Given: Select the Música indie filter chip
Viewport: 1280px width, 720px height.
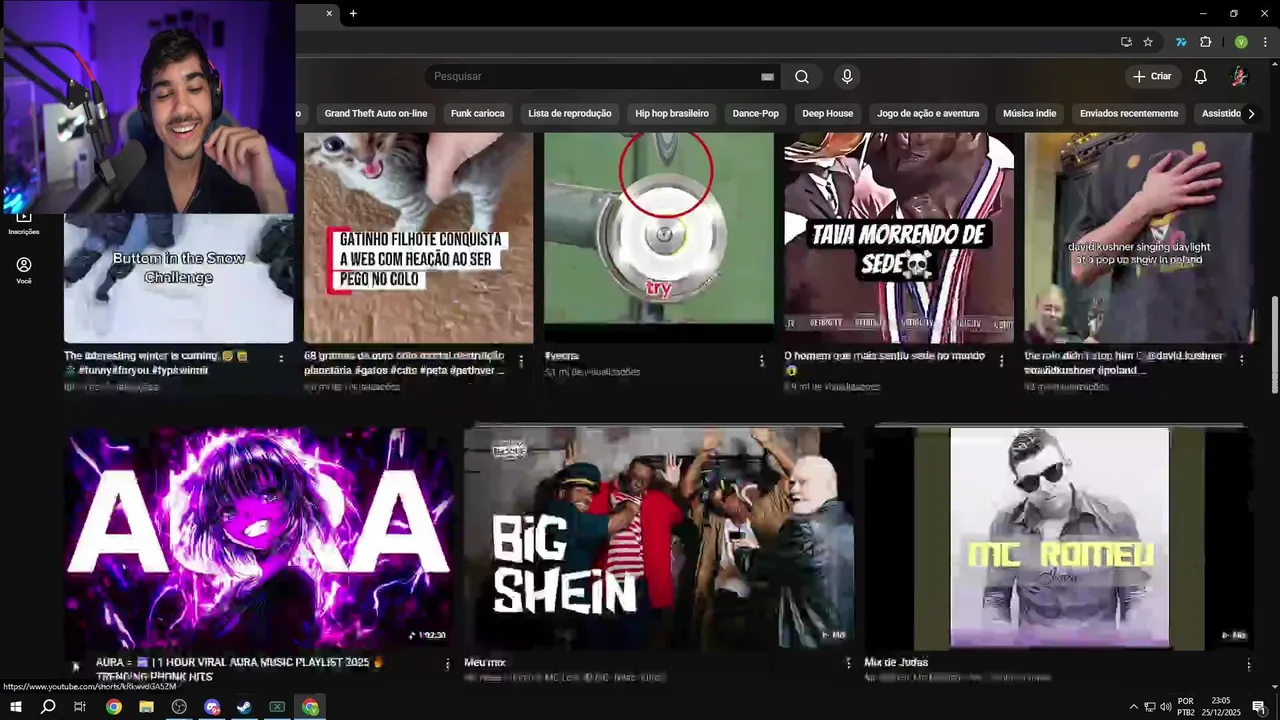Looking at the screenshot, I should (x=1030, y=113).
